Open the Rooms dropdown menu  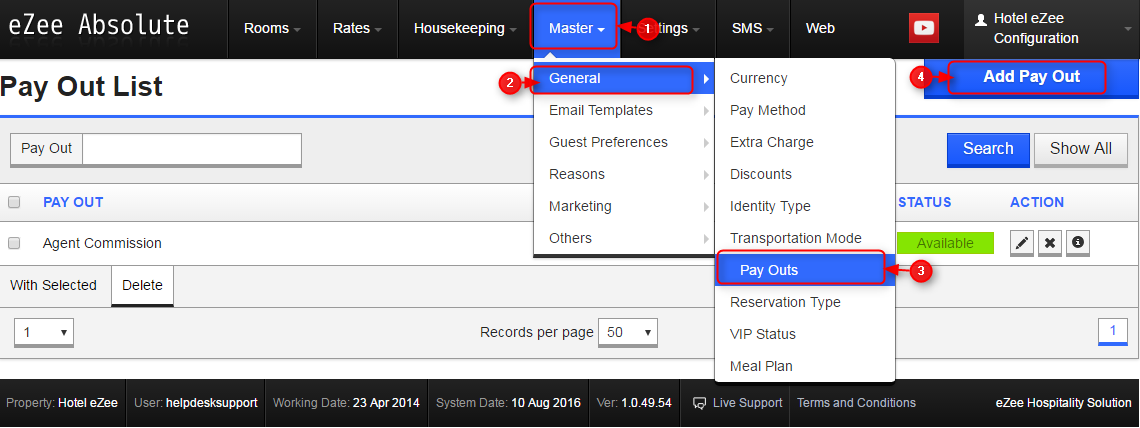(272, 29)
